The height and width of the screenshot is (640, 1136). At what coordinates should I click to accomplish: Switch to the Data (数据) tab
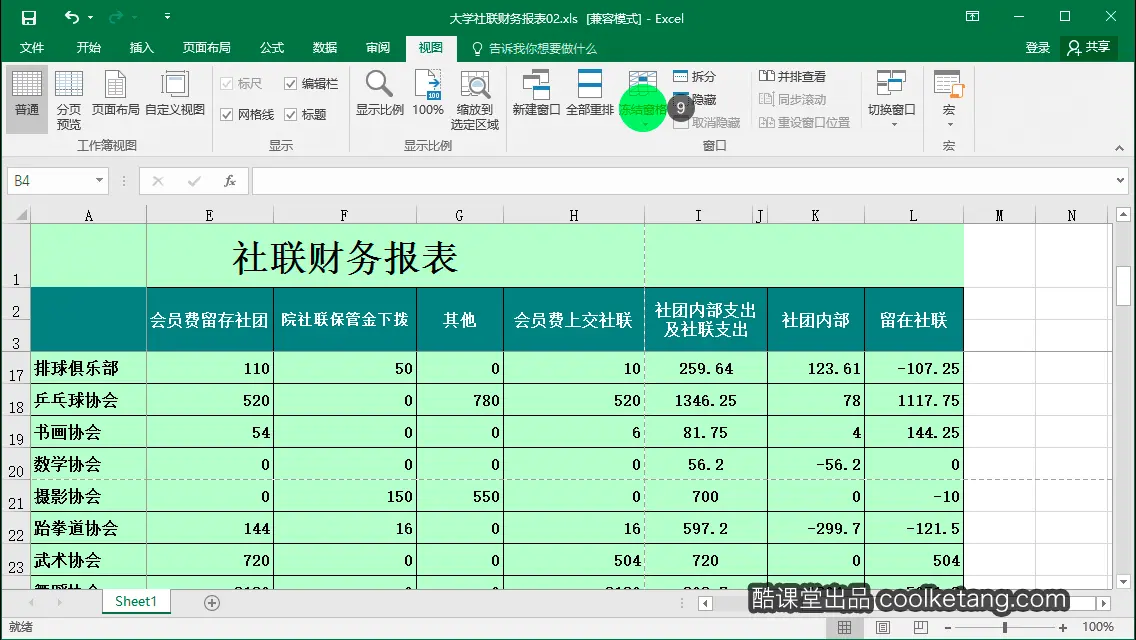325,48
